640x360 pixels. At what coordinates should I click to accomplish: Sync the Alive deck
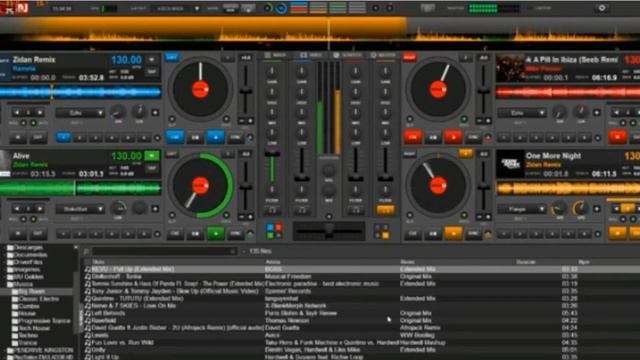click(235, 233)
